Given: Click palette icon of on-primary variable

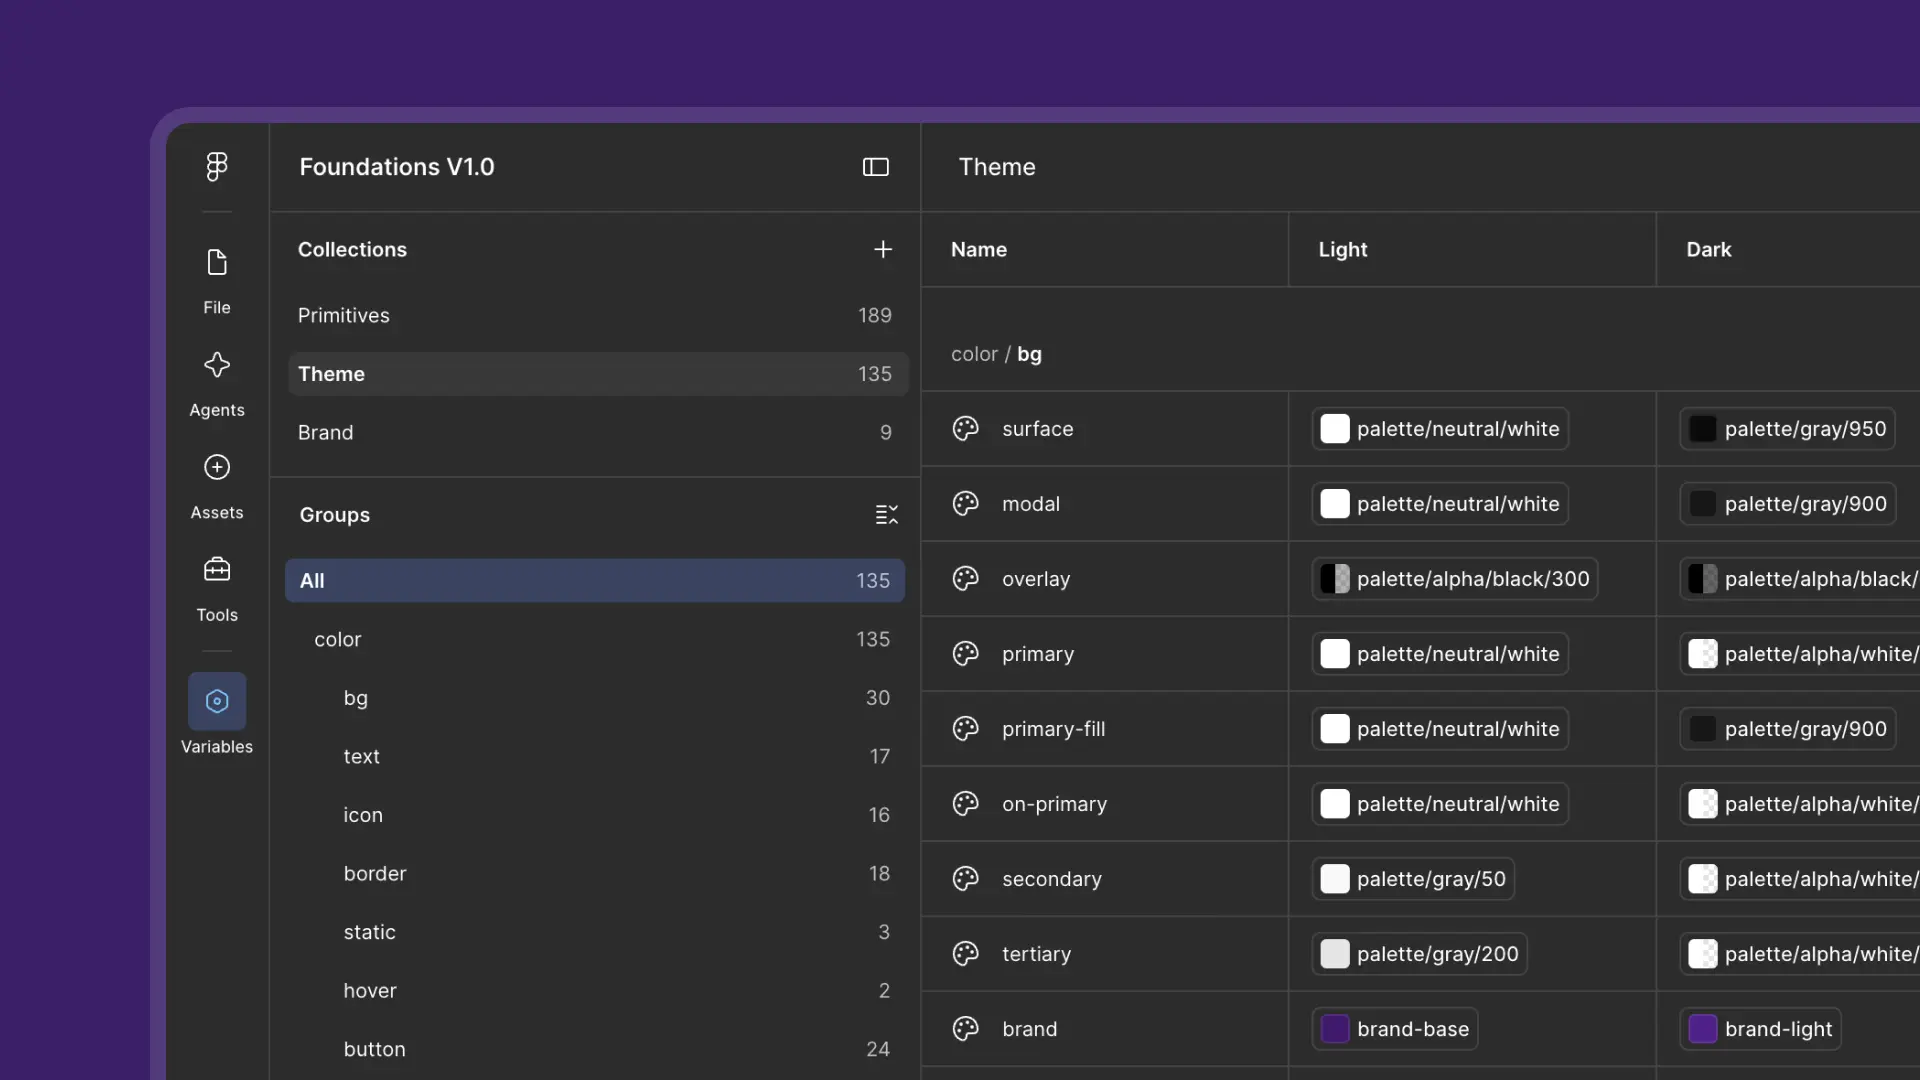Looking at the screenshot, I should pyautogui.click(x=966, y=804).
